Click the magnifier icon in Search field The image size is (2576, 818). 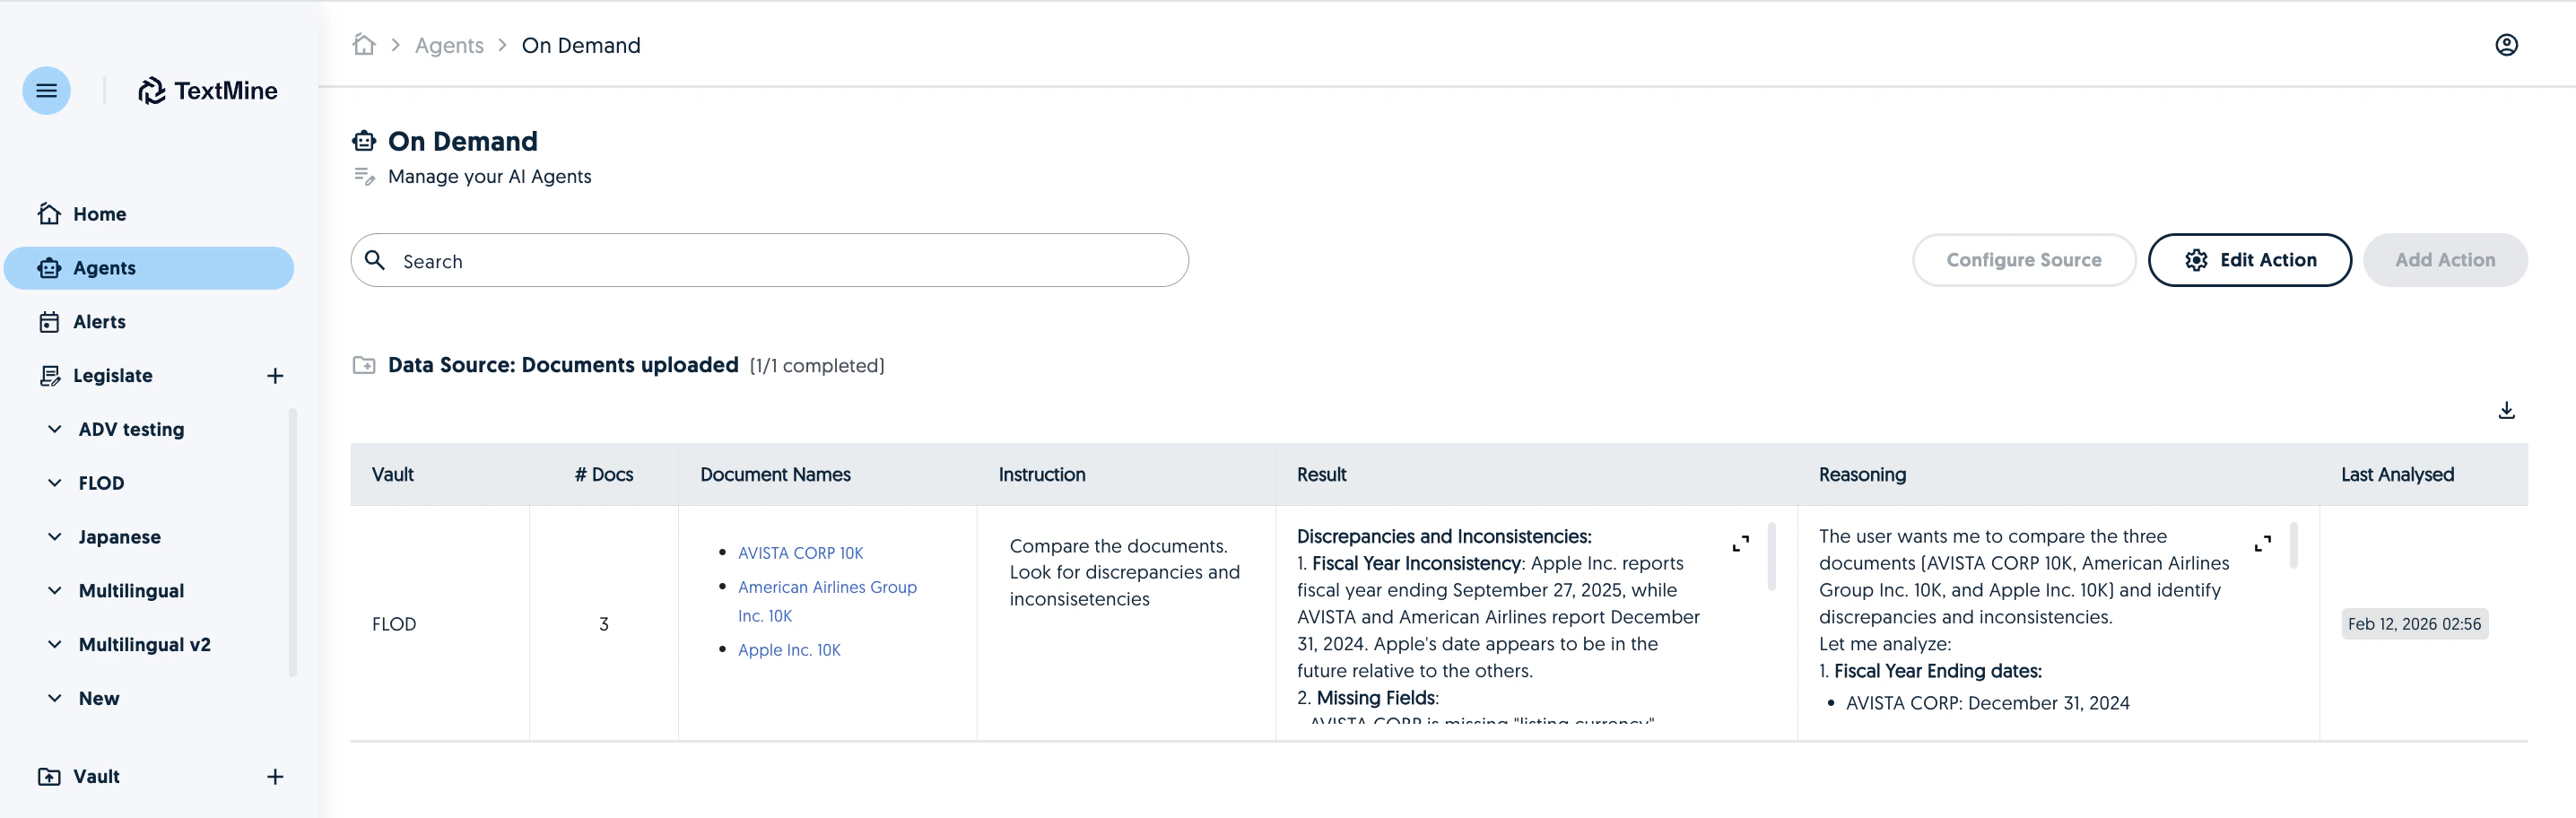click(x=375, y=260)
